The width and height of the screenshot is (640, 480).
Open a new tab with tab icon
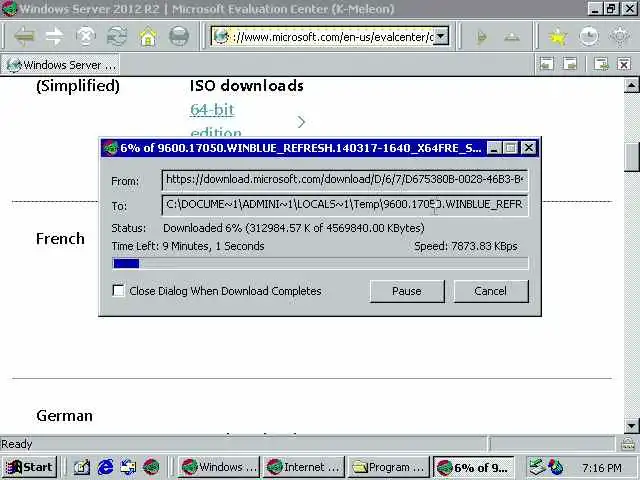tap(601, 64)
